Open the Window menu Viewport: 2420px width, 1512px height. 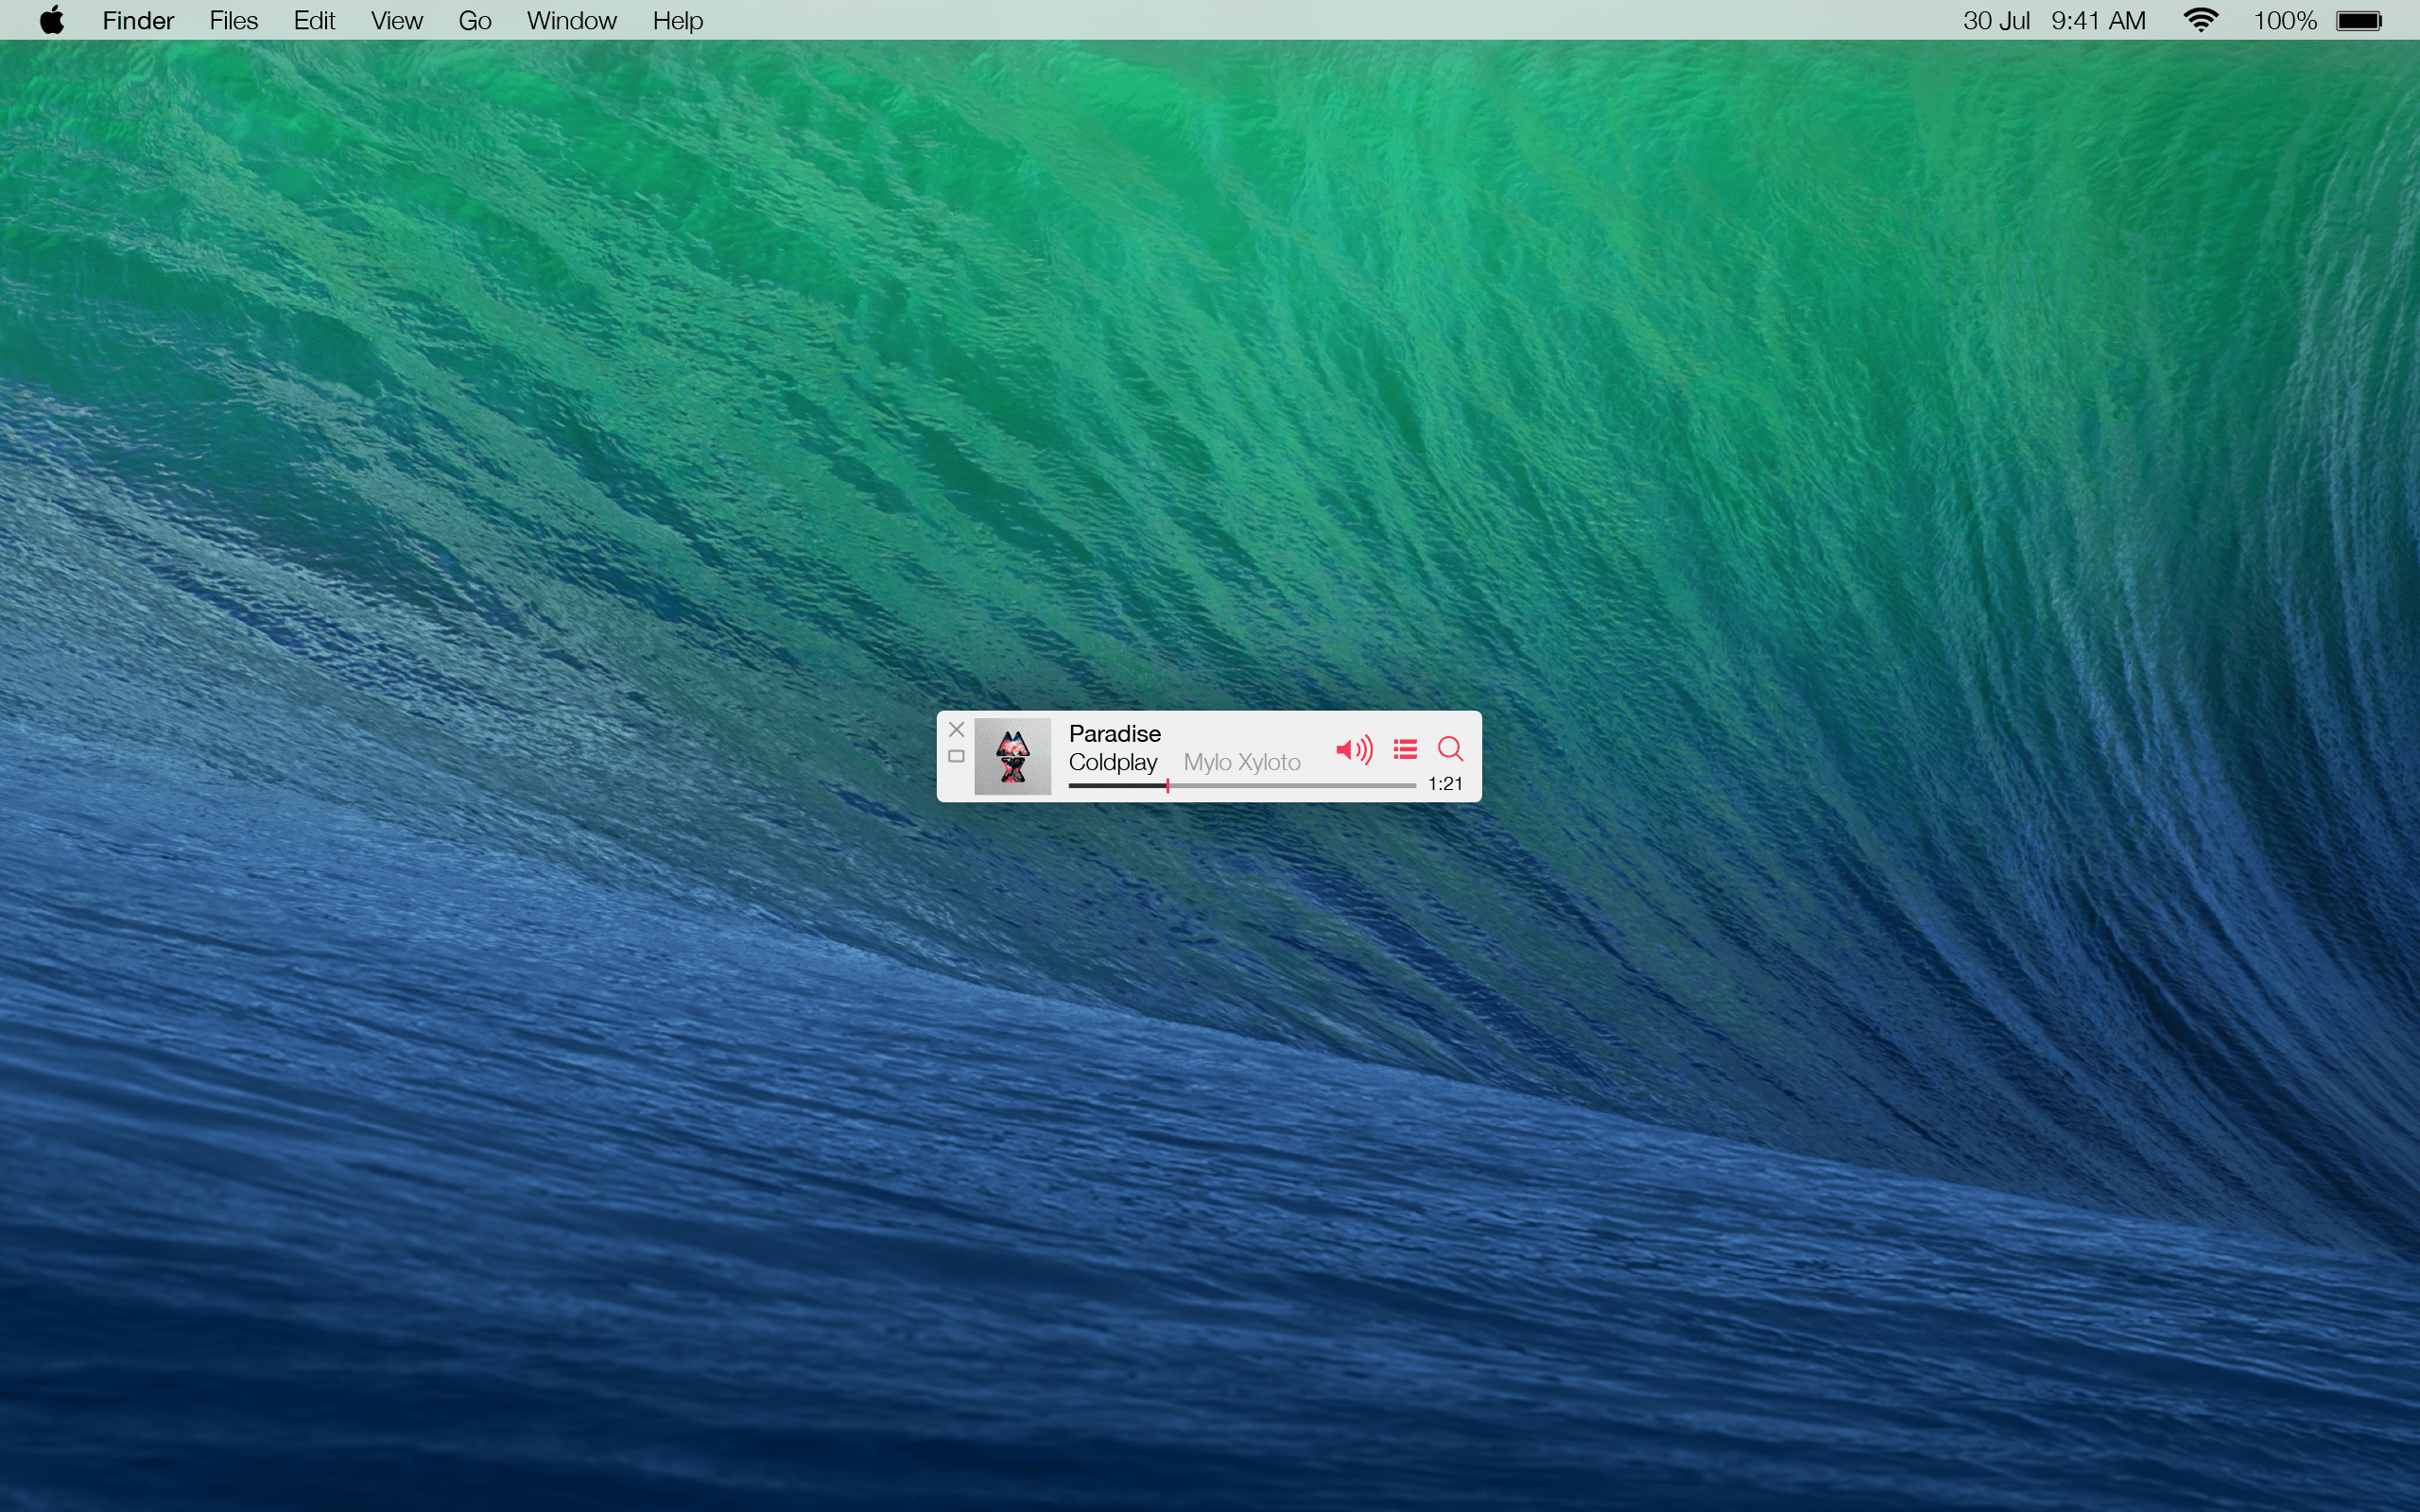click(571, 19)
